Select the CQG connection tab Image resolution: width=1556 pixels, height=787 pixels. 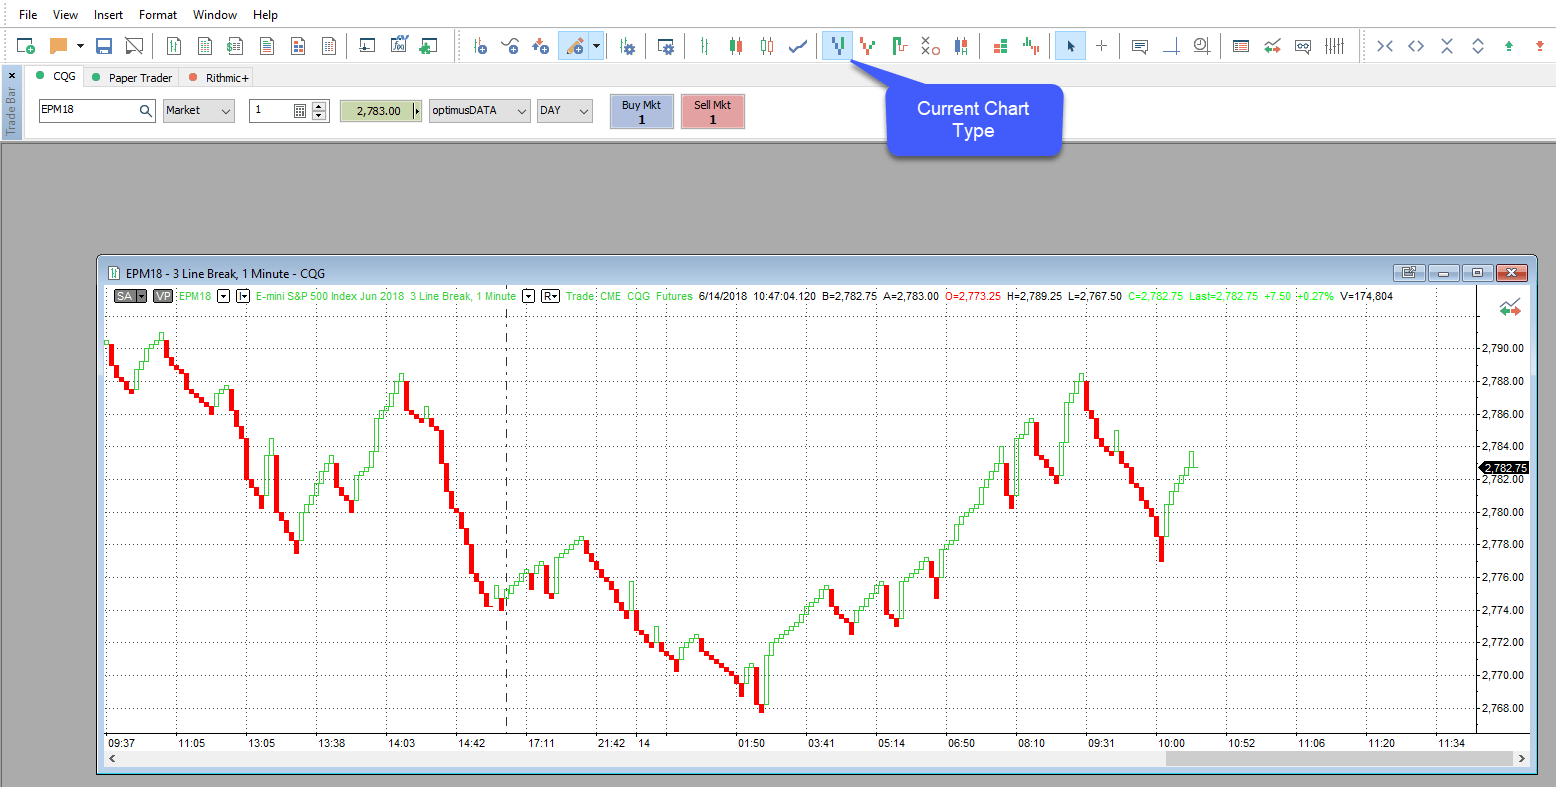(56, 76)
